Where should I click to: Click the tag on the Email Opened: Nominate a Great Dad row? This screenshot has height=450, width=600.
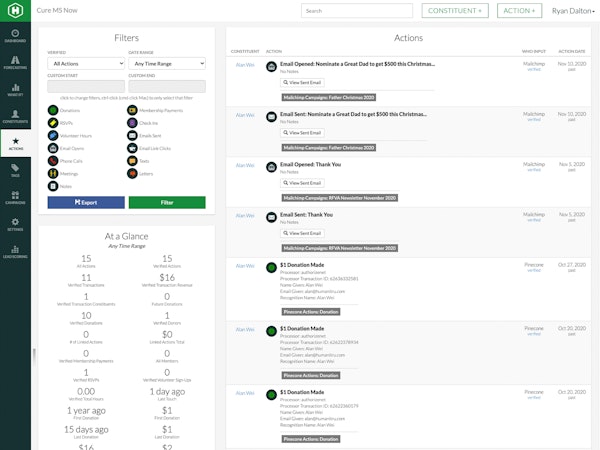click(x=329, y=98)
